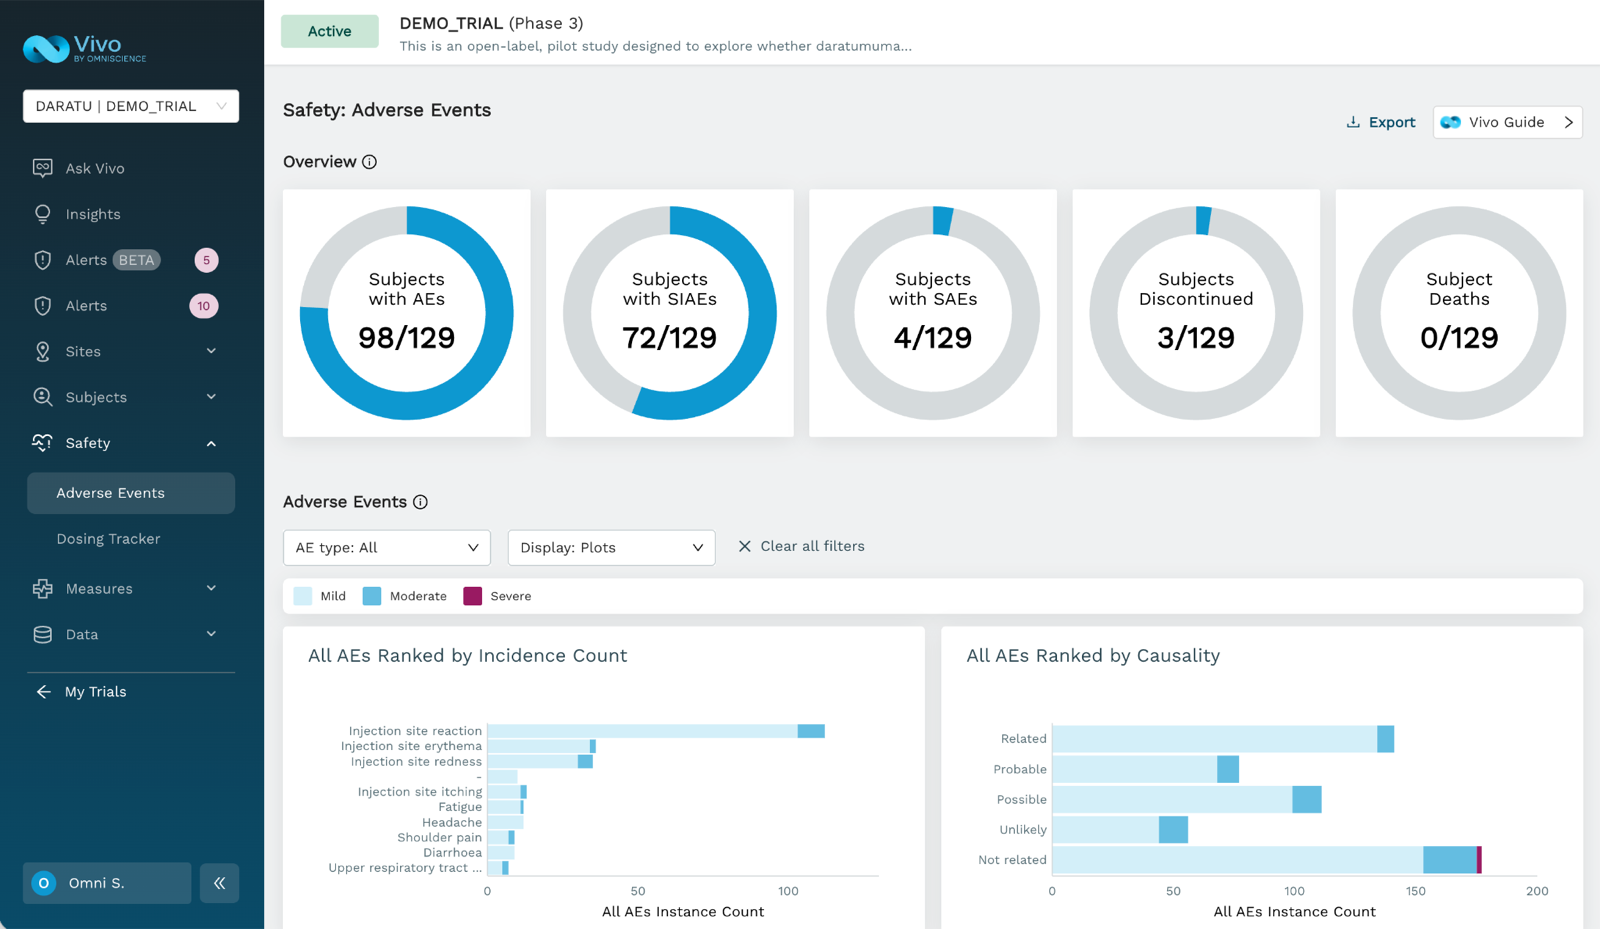Open the AE type: All dropdown
This screenshot has height=929, width=1600.
387,548
